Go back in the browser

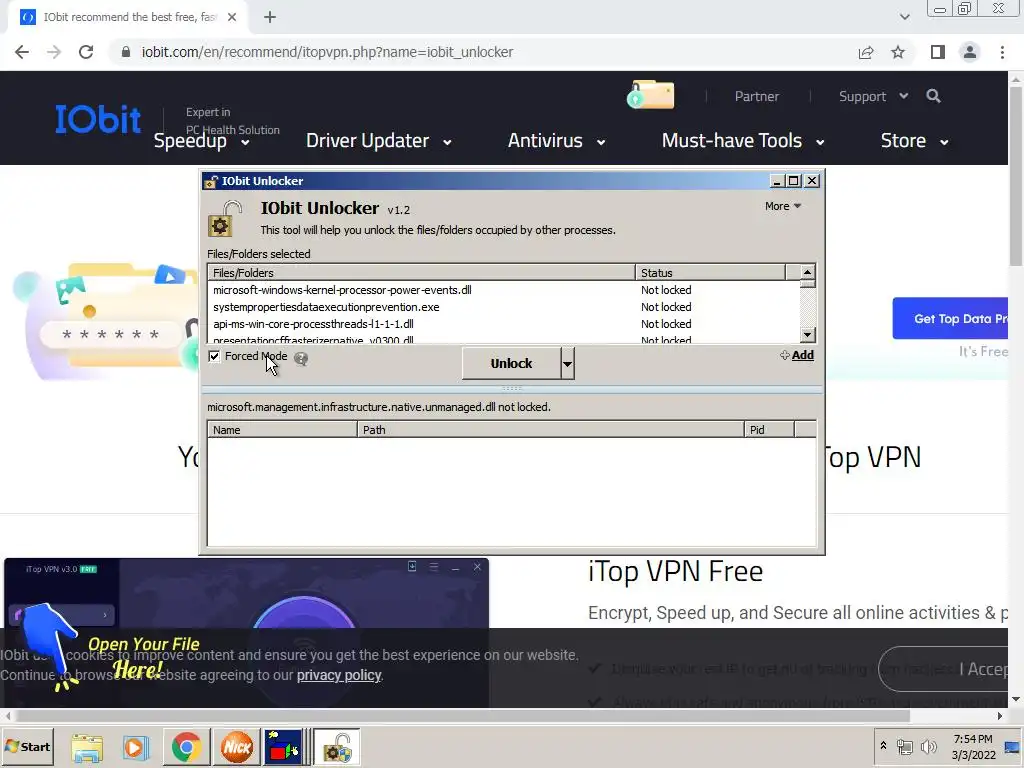(x=22, y=52)
